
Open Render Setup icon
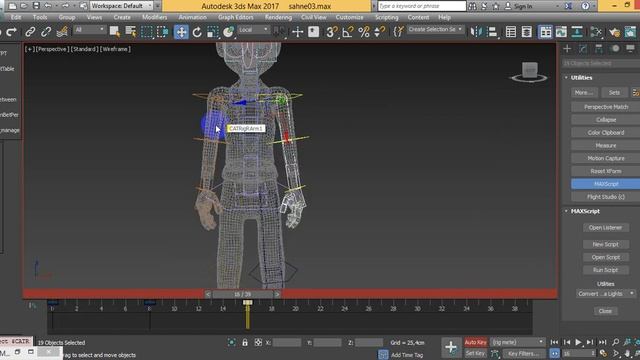(614, 32)
